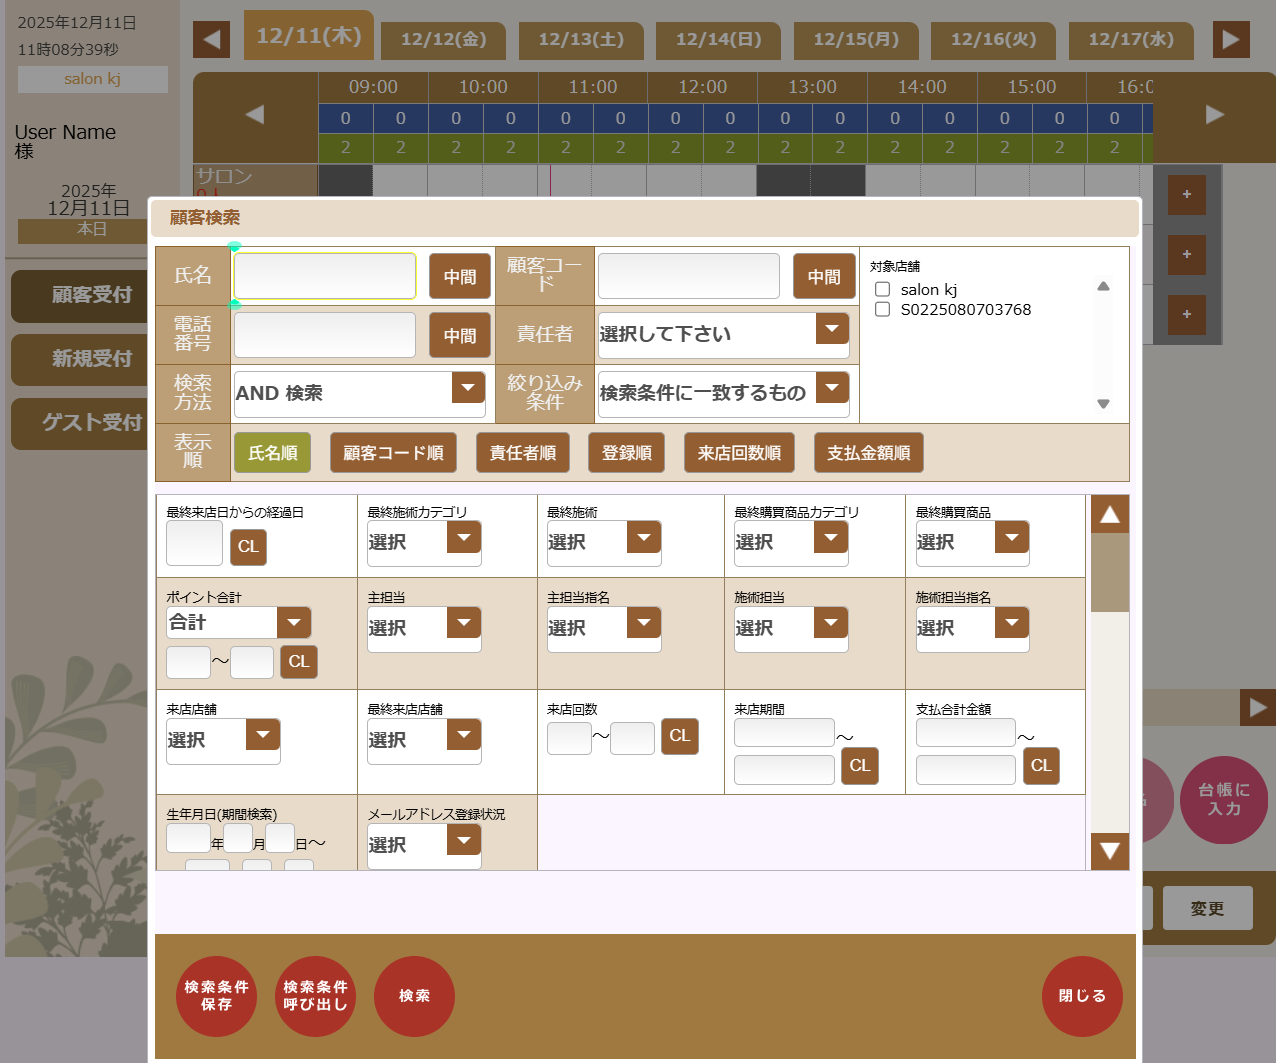Image resolution: width=1276 pixels, height=1063 pixels.
Task: Click the criteria panel scrollbar thumb
Action: pos(1109,572)
